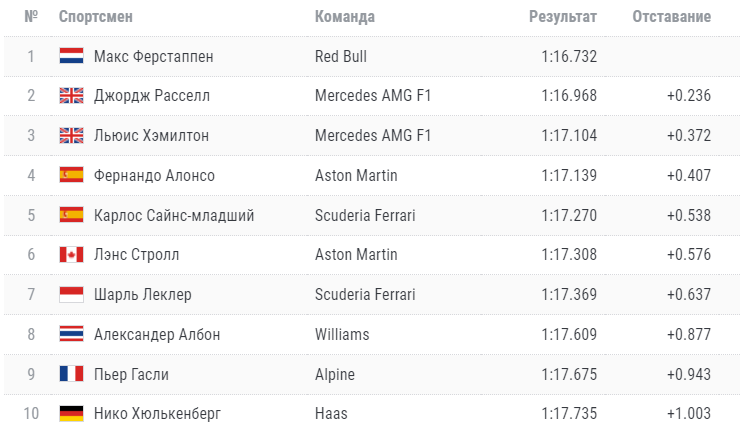Image resolution: width=740 pixels, height=433 pixels.
Task: Open Макс Ферстаппен driver name
Action: tap(154, 56)
